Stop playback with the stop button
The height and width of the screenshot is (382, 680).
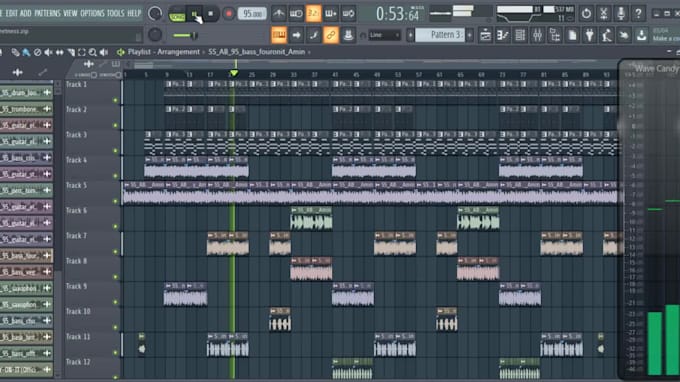click(x=211, y=14)
